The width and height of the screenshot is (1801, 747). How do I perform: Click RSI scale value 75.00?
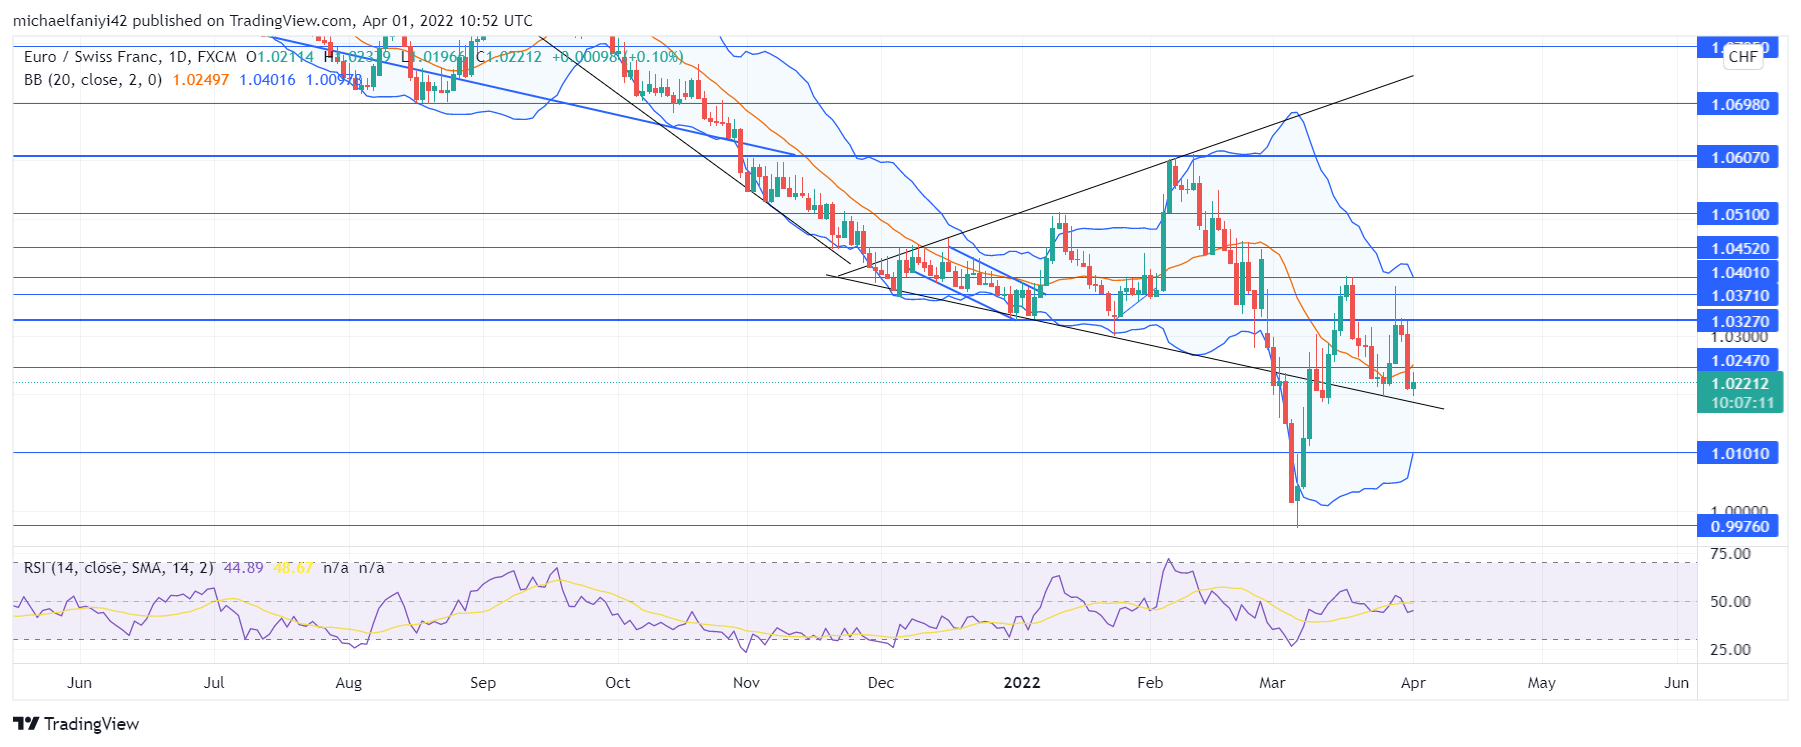[1730, 554]
